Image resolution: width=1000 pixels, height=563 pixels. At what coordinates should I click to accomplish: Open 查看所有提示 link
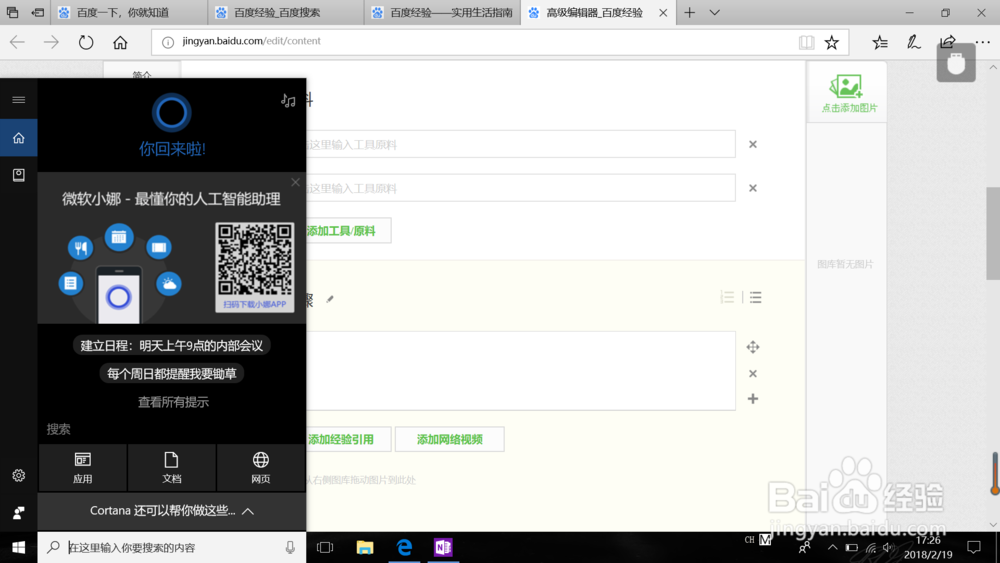click(173, 402)
